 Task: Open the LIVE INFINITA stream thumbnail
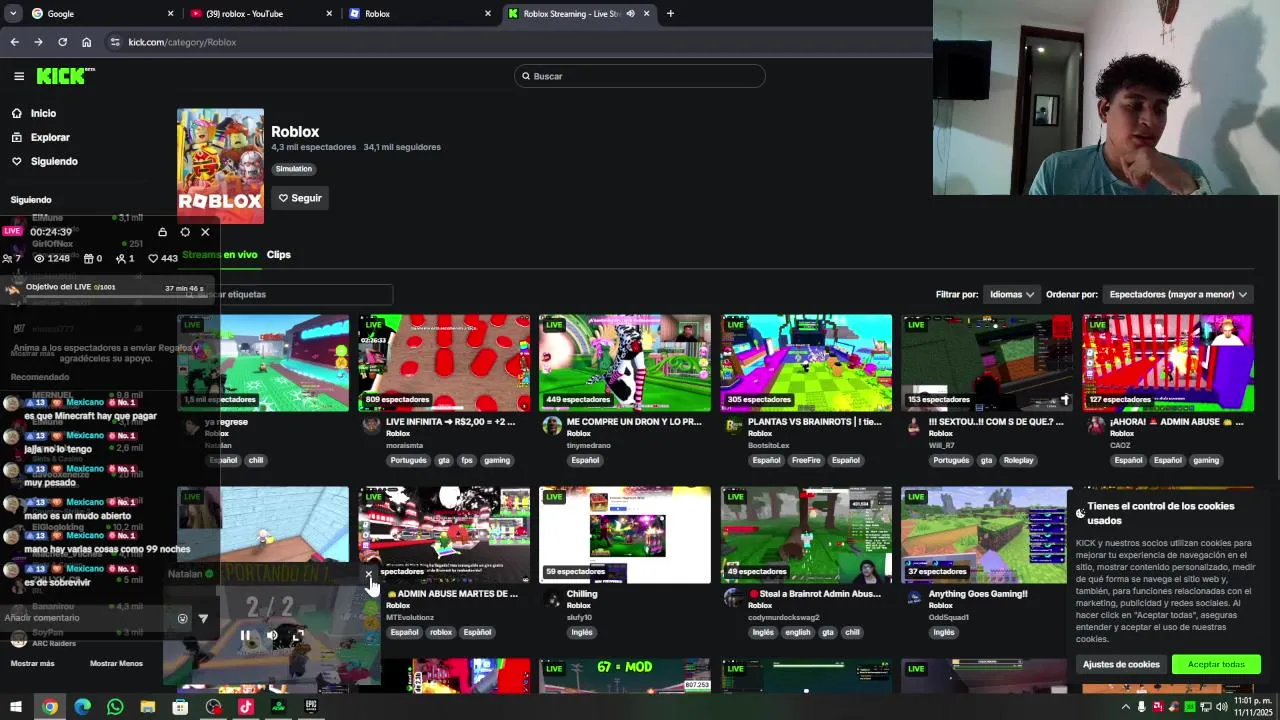coord(444,363)
